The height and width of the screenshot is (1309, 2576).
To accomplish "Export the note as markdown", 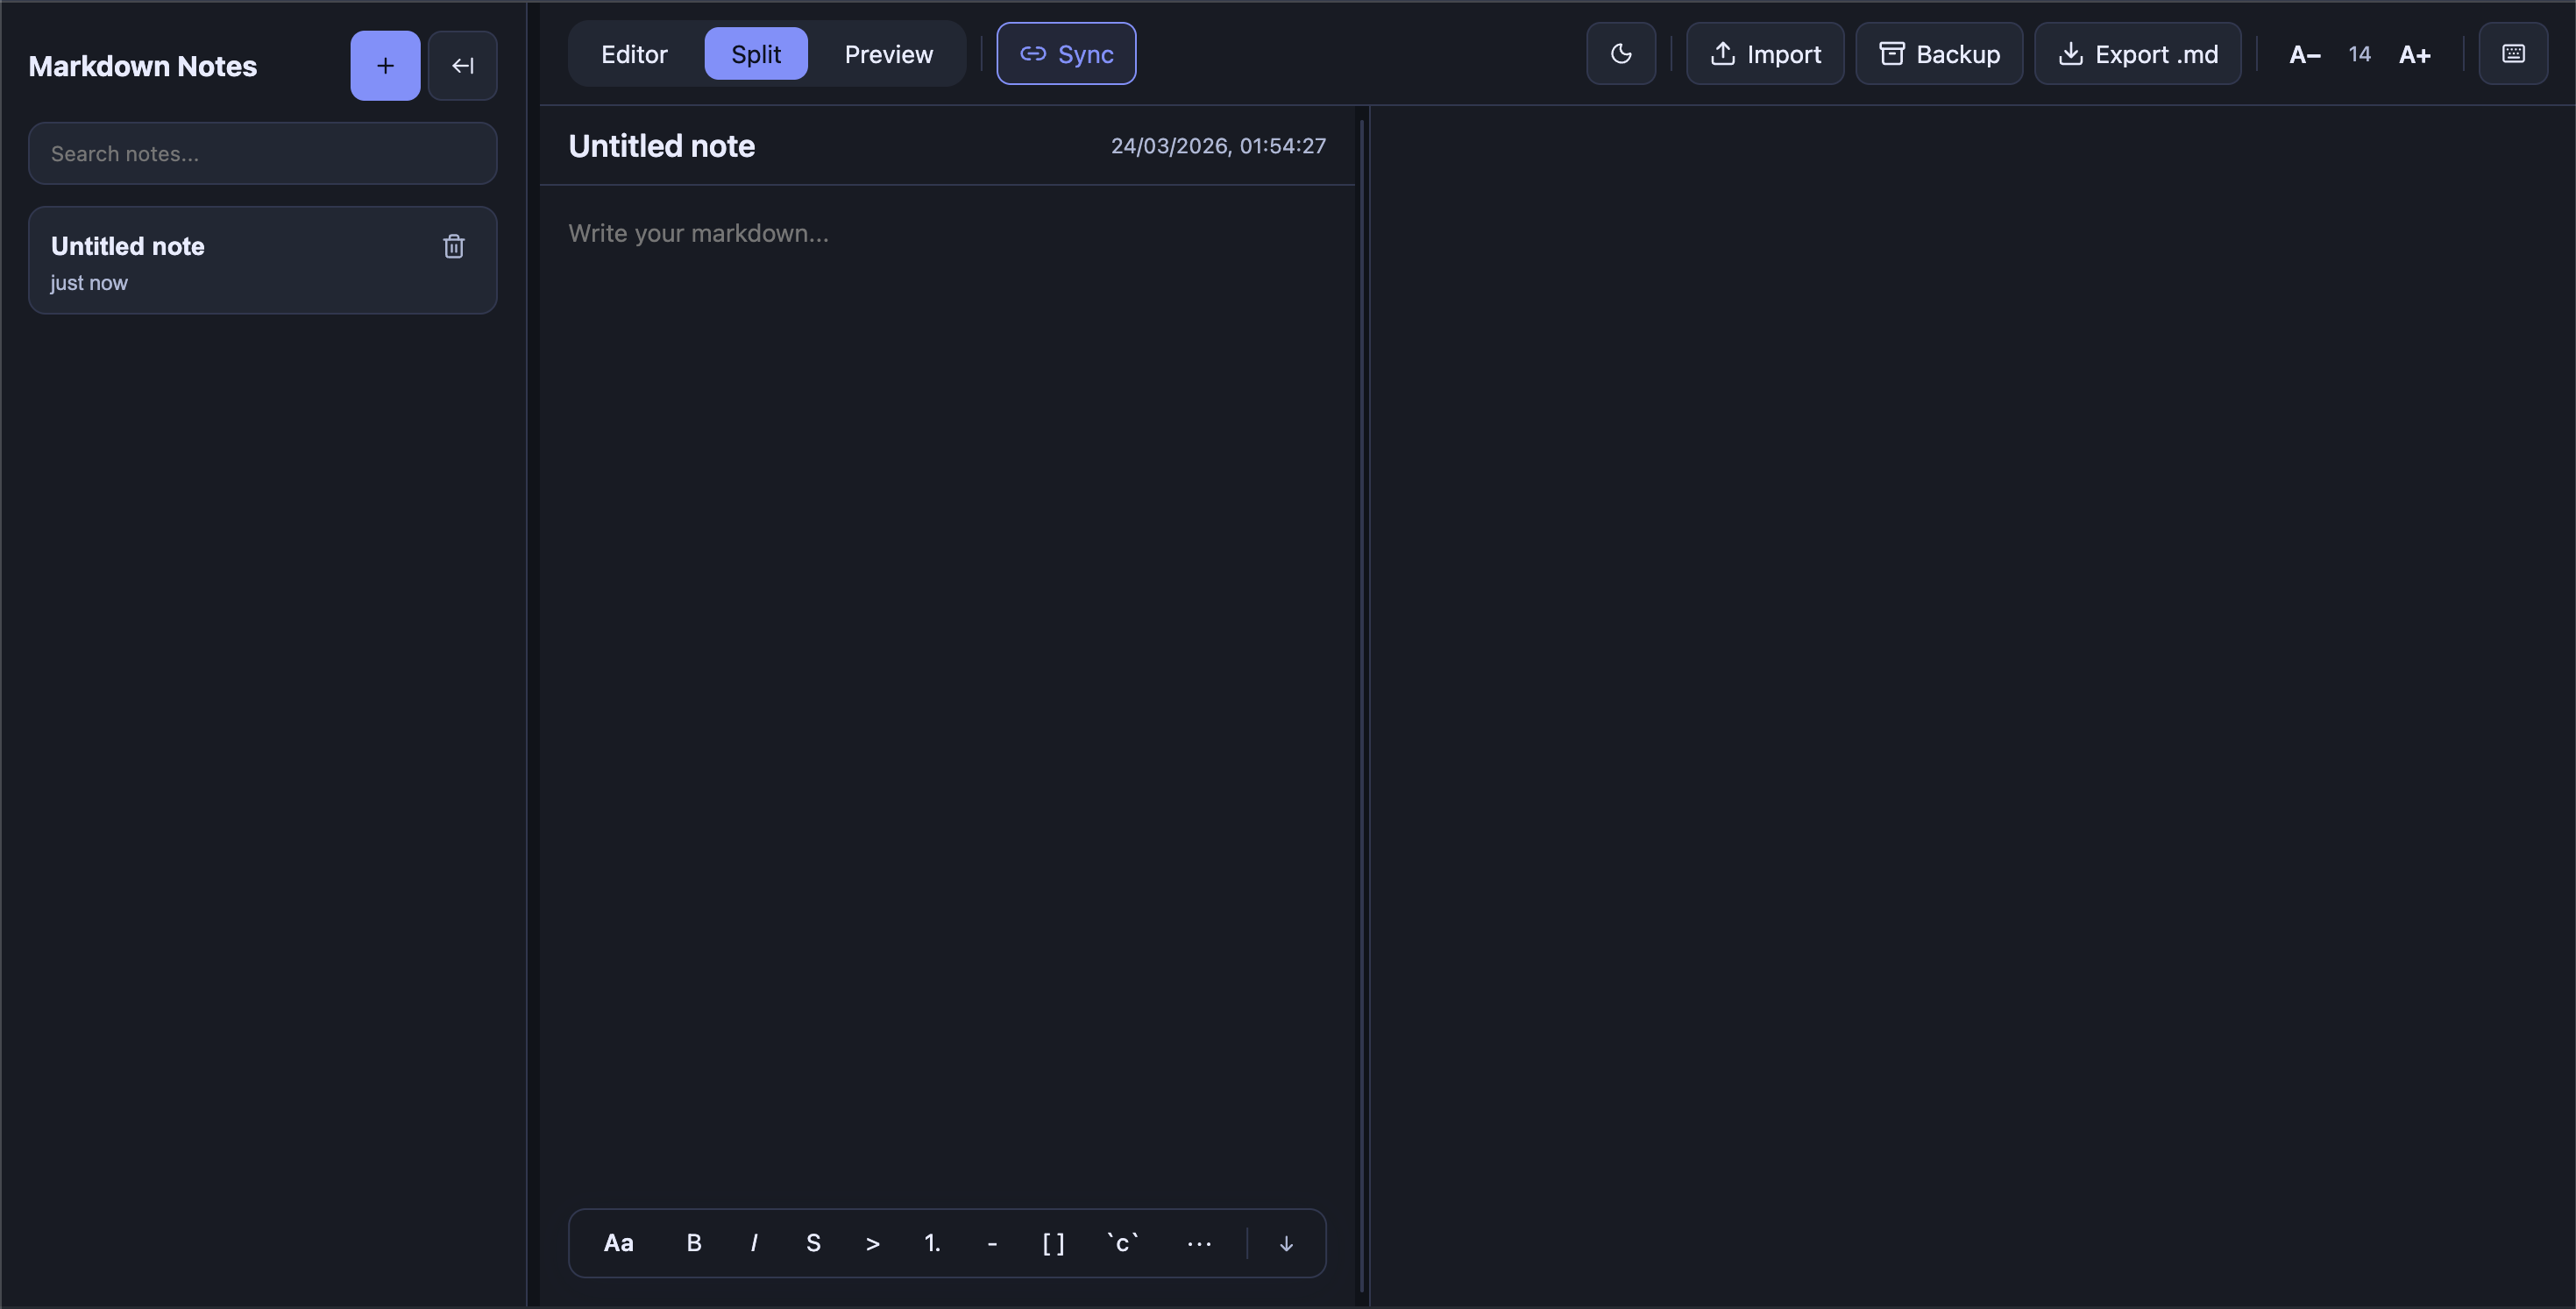I will tap(2138, 54).
